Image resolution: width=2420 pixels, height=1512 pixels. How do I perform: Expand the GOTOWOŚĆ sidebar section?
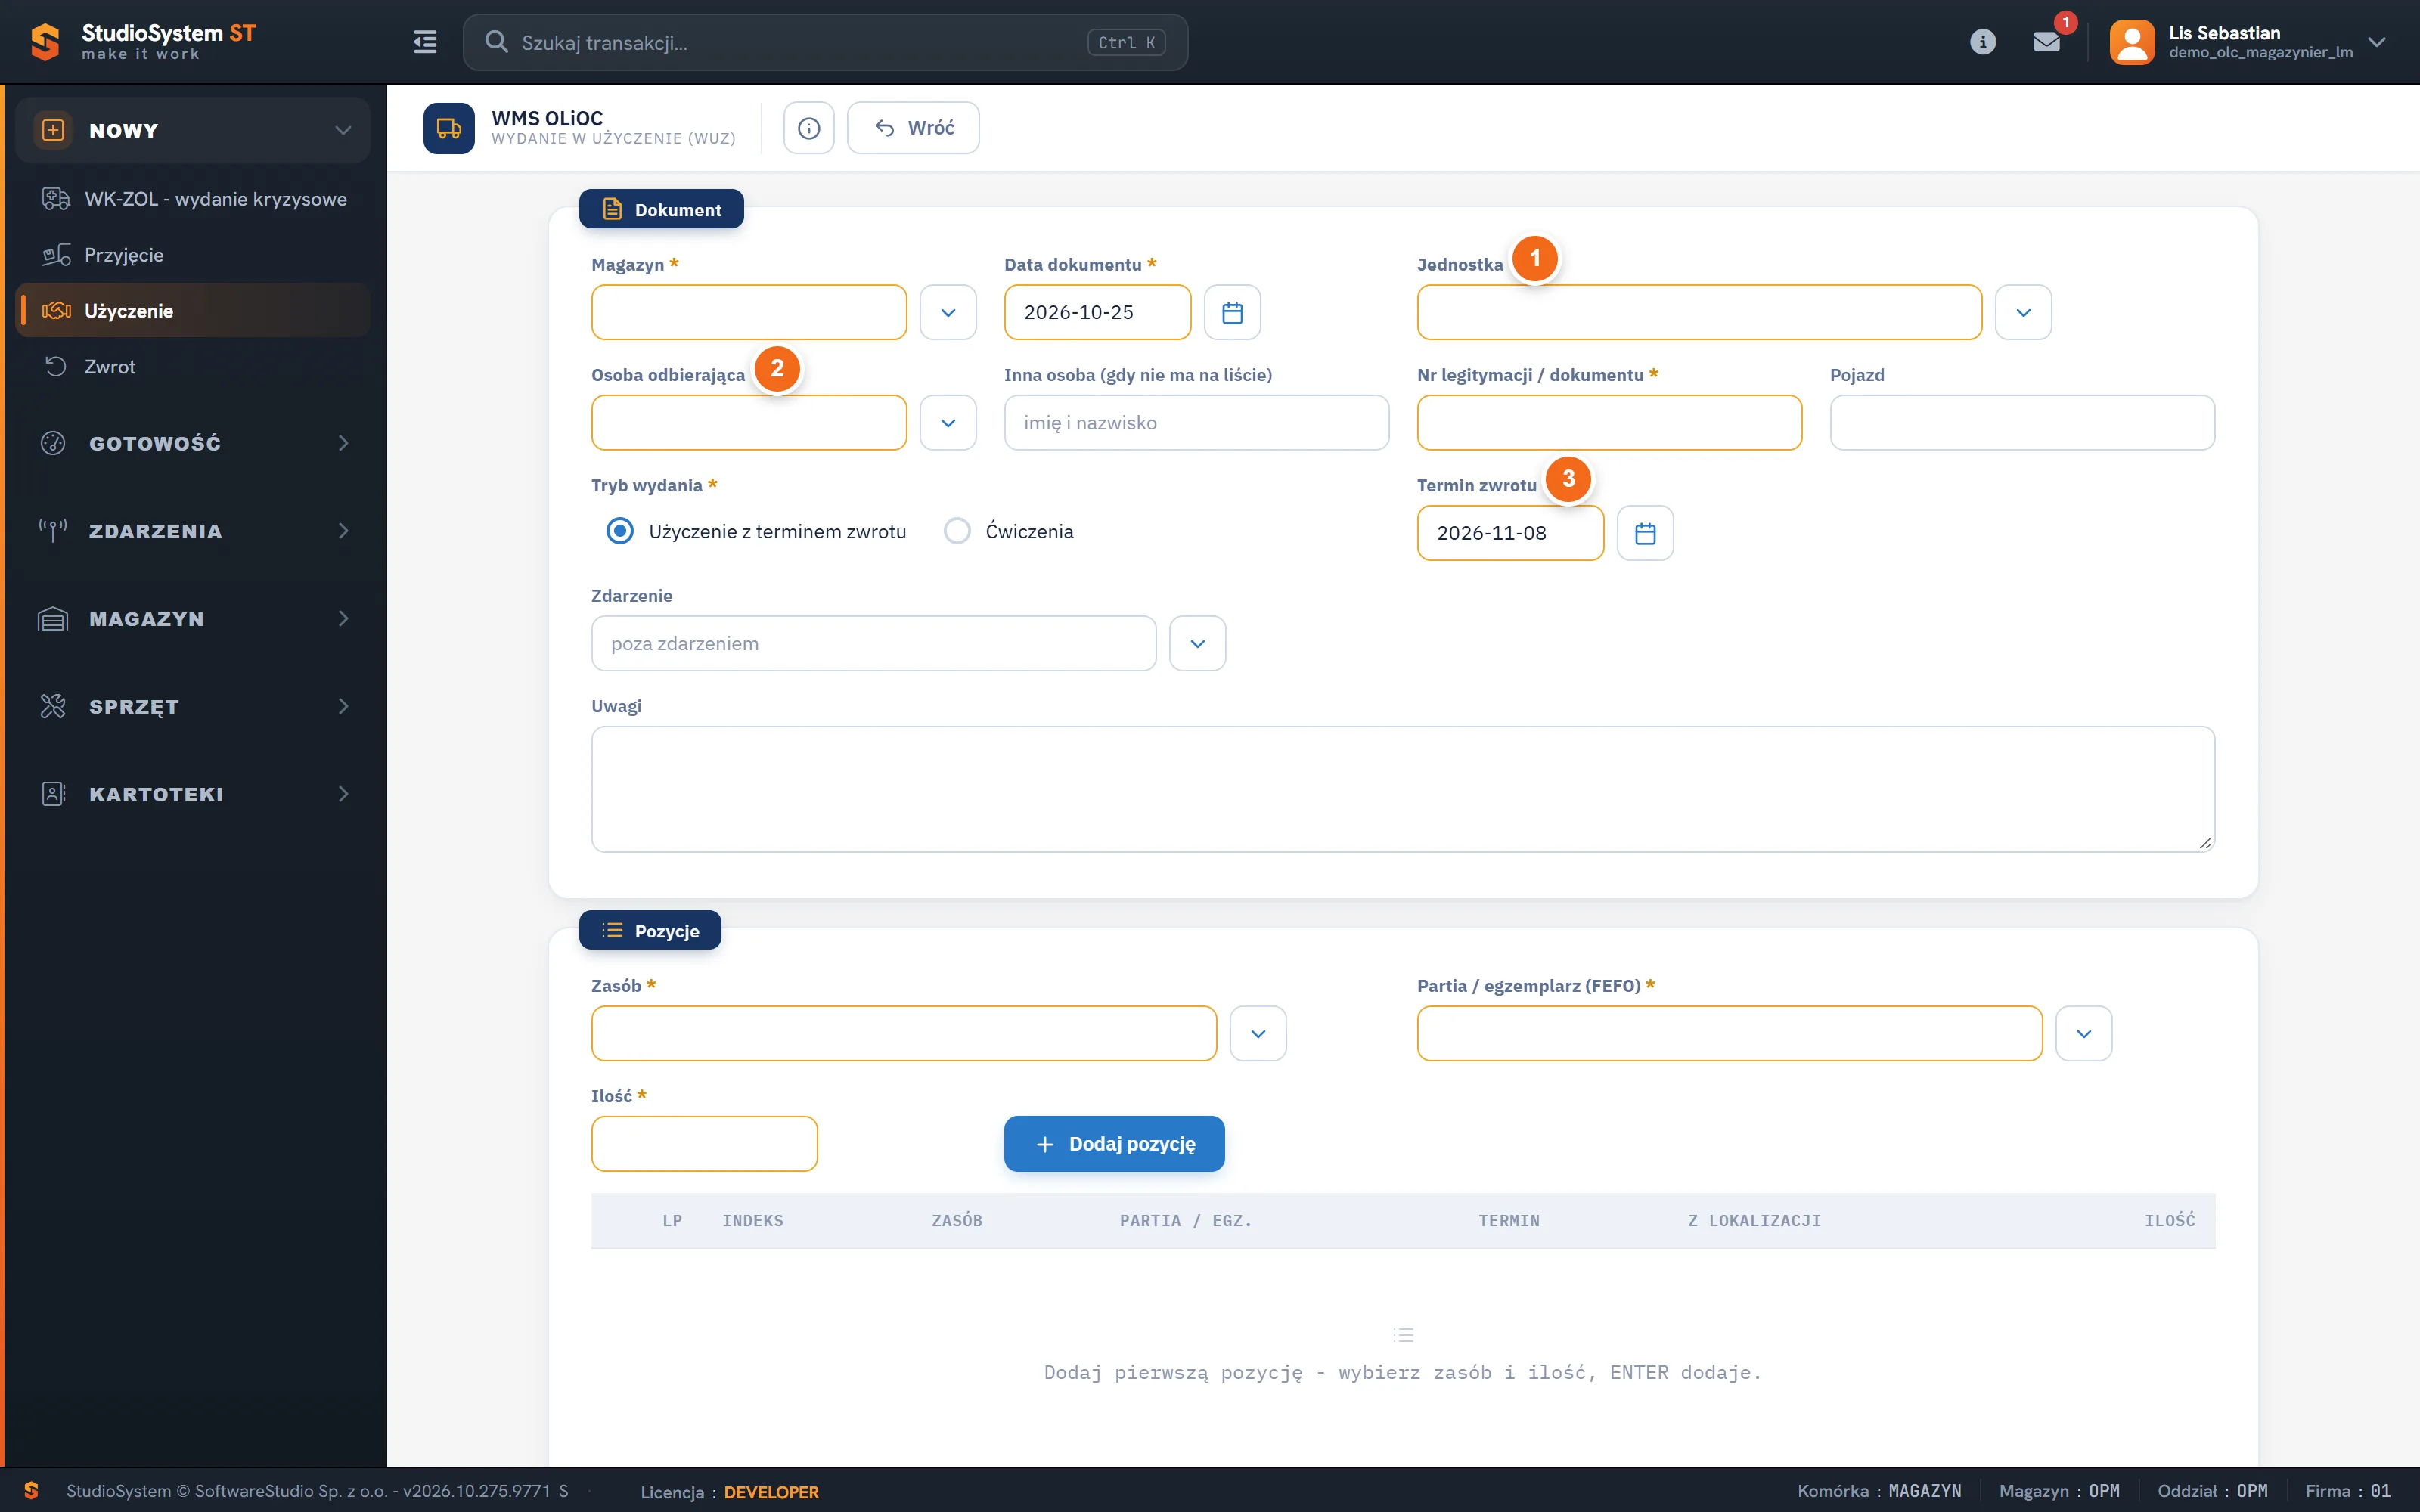point(193,443)
